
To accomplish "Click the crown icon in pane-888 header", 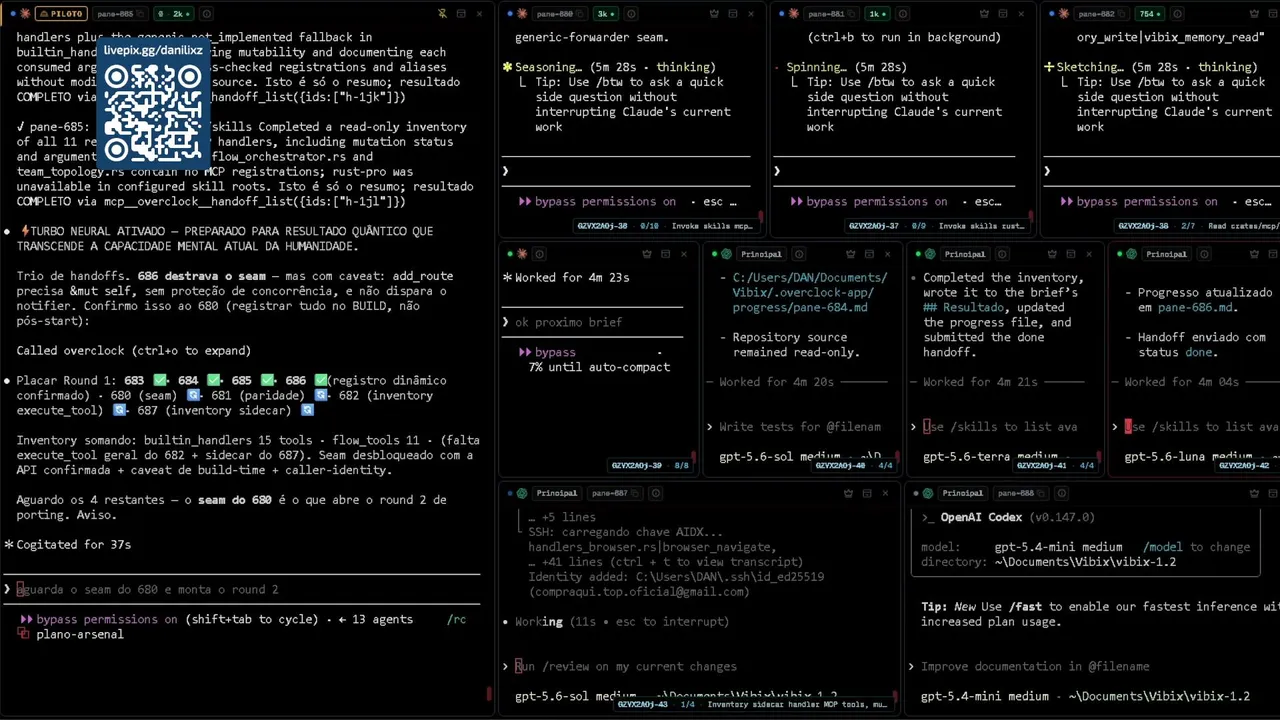I will [1256, 493].
